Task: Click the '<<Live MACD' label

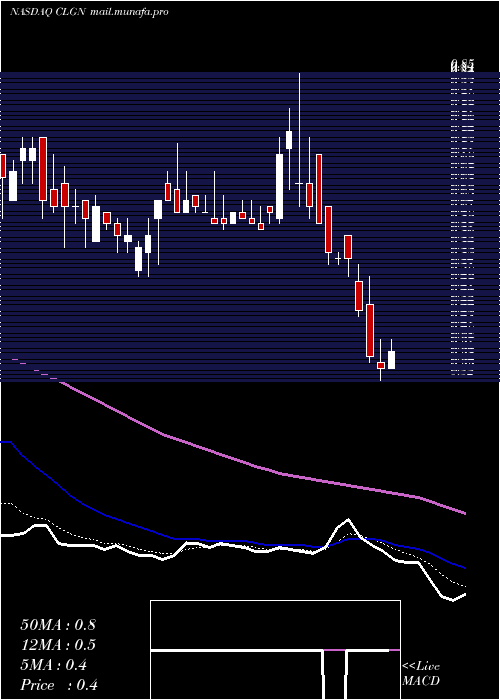Action: (421, 673)
